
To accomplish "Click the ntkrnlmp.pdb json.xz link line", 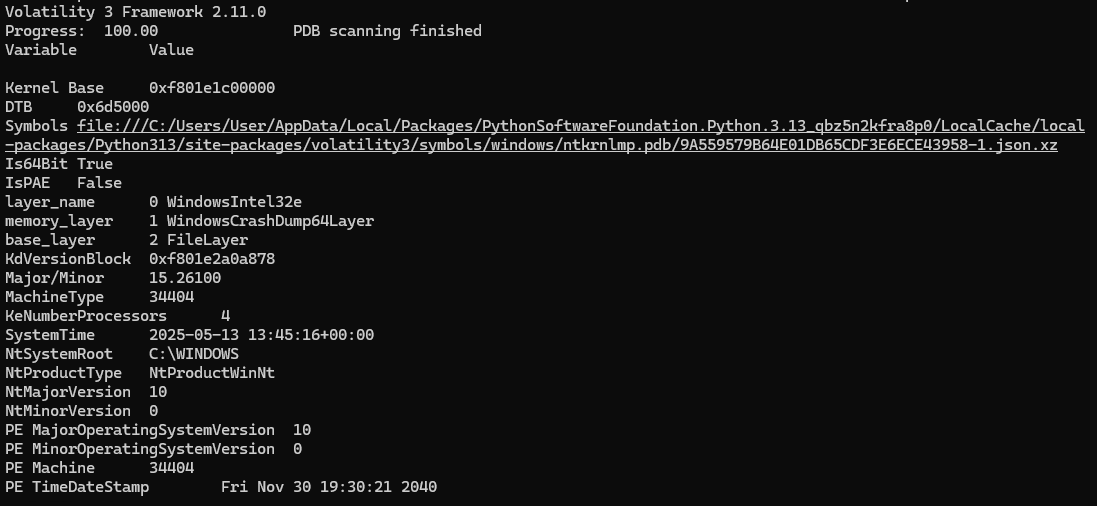I will [531, 145].
